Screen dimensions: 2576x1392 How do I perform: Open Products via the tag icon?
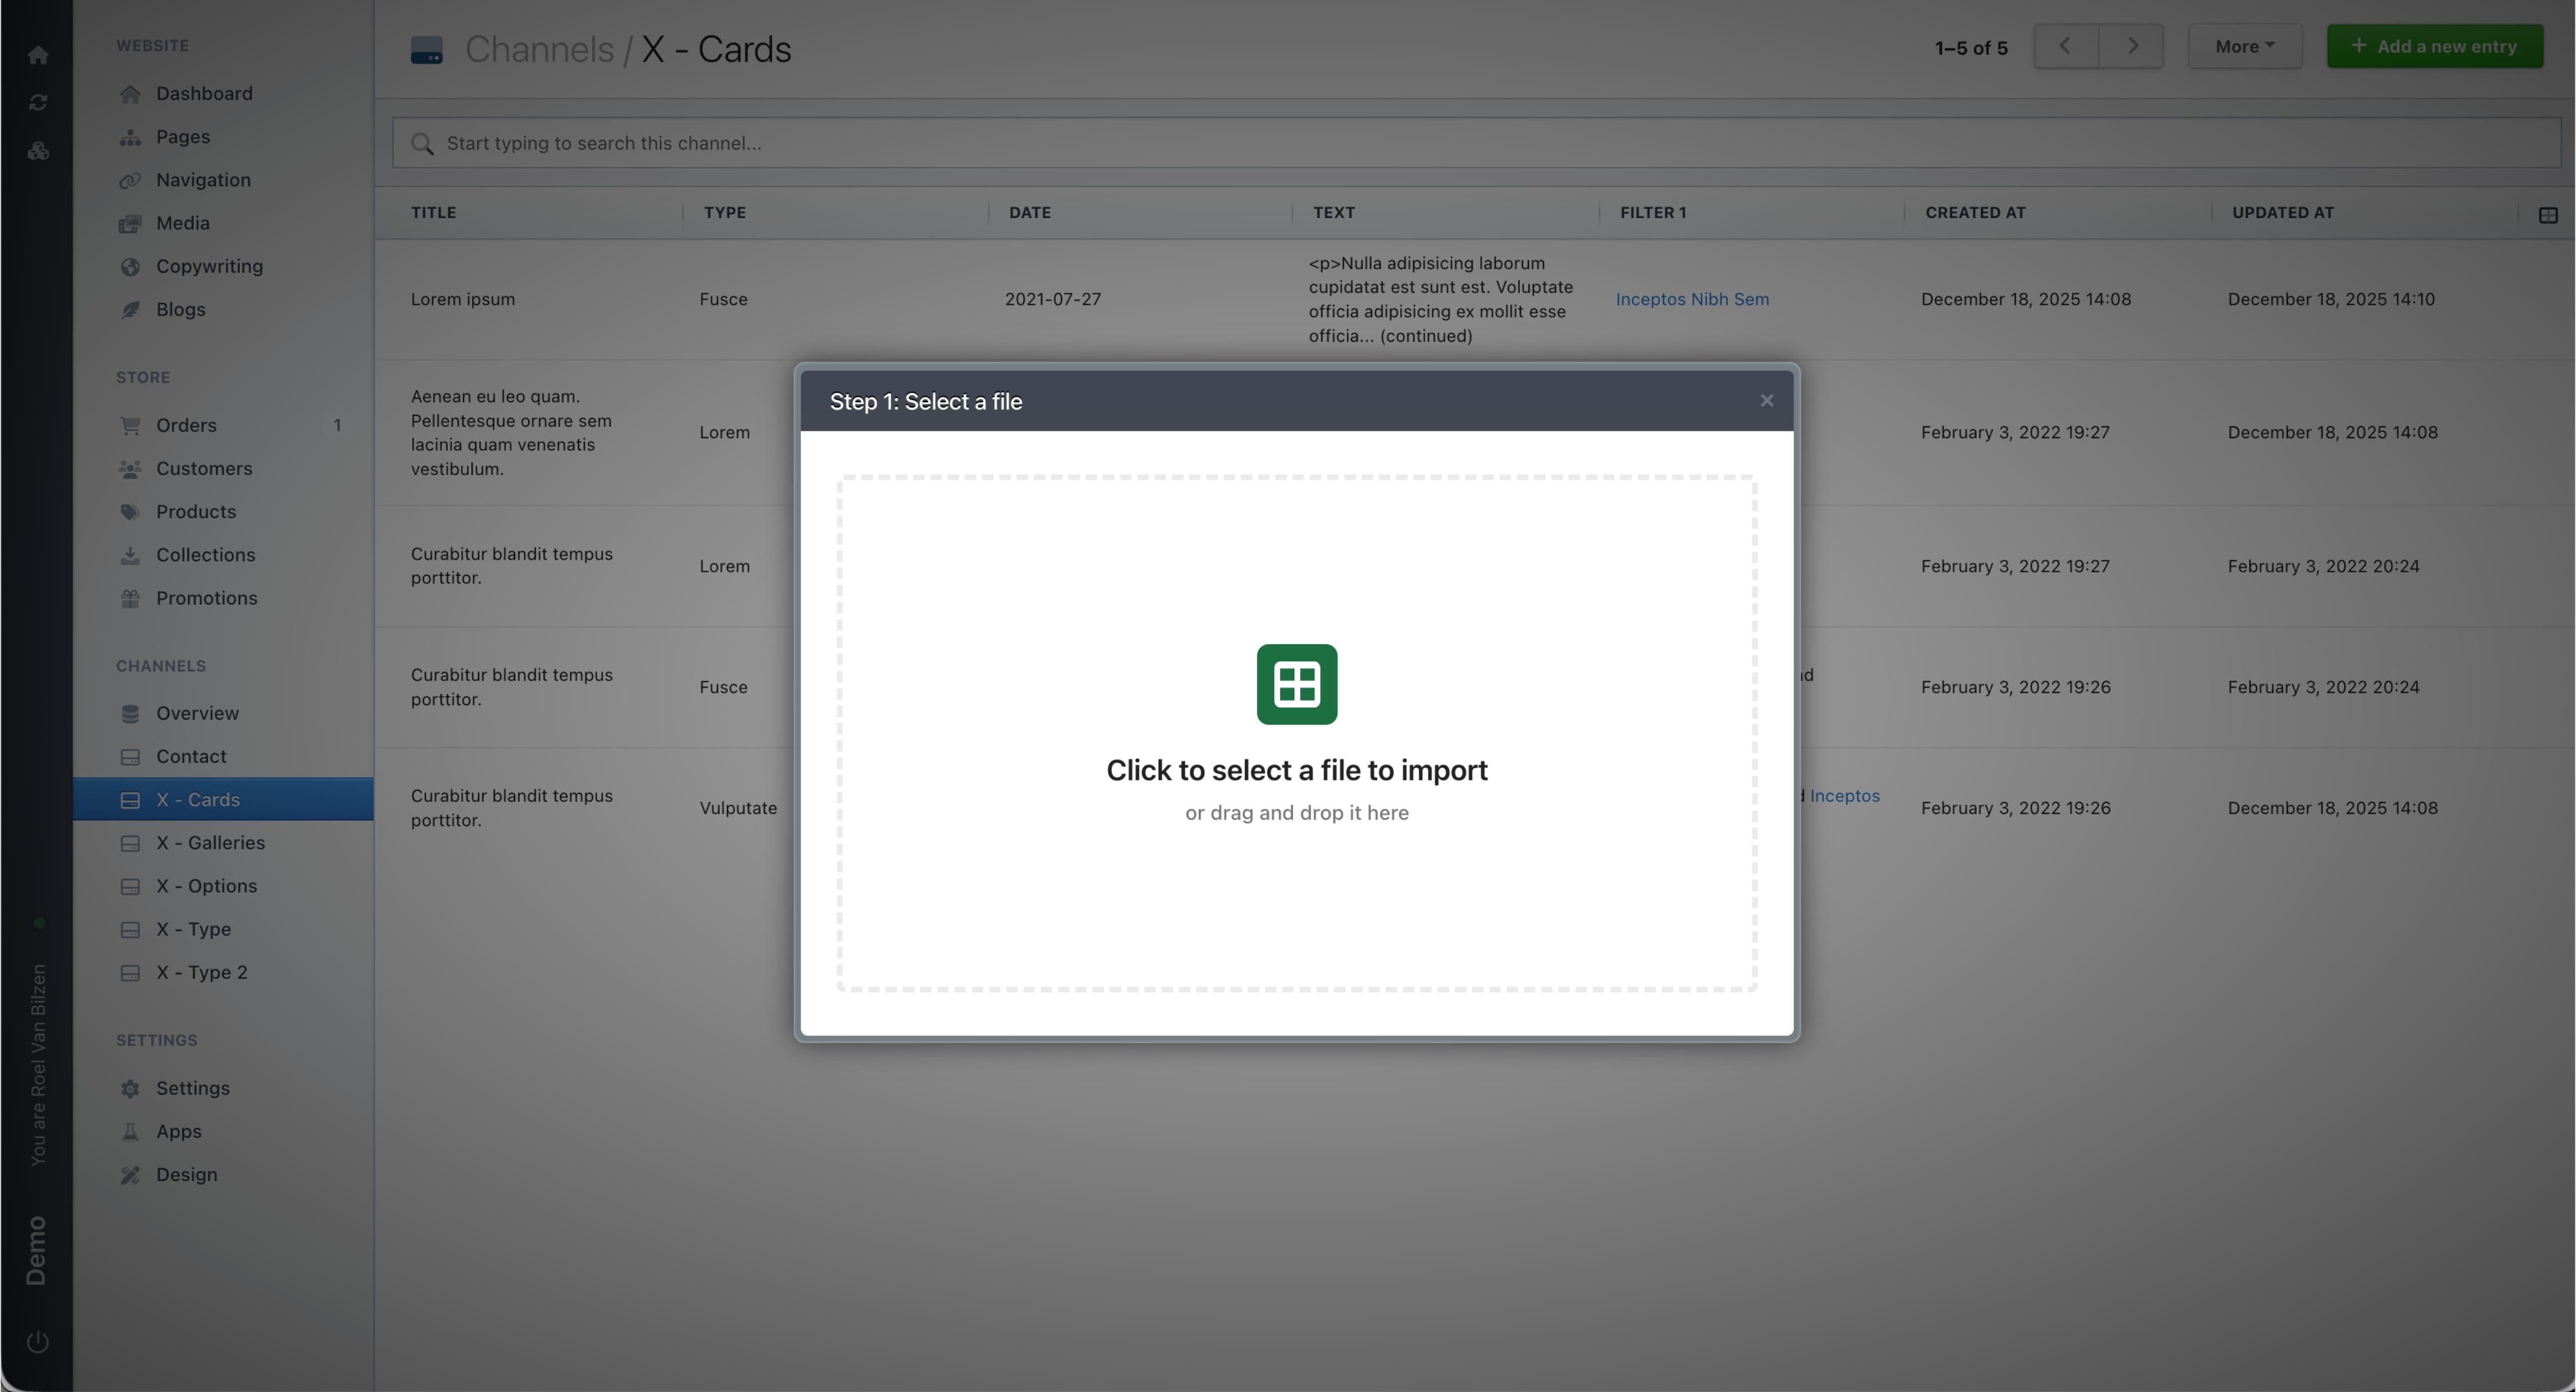[x=131, y=511]
